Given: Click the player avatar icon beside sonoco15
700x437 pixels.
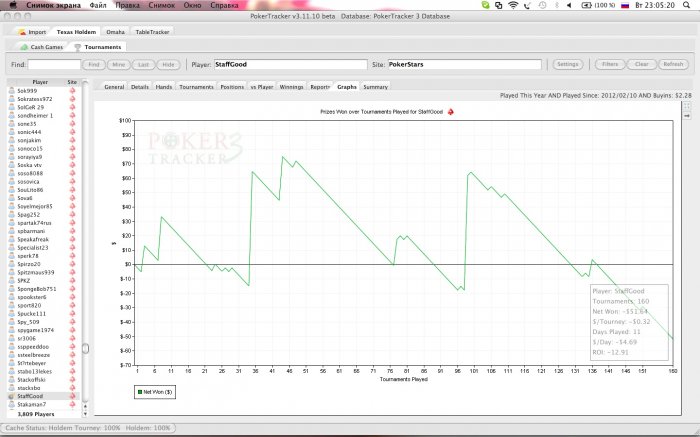Looking at the screenshot, I should click(12, 149).
